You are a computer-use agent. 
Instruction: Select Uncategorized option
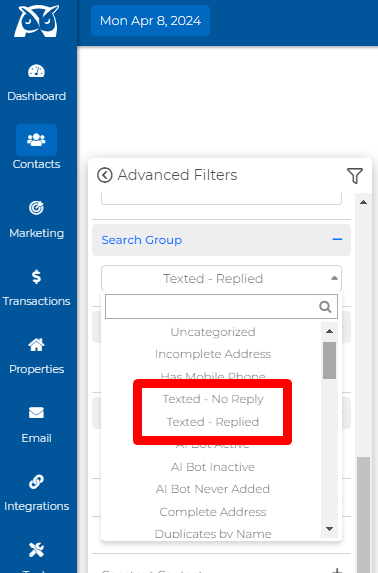click(x=213, y=332)
